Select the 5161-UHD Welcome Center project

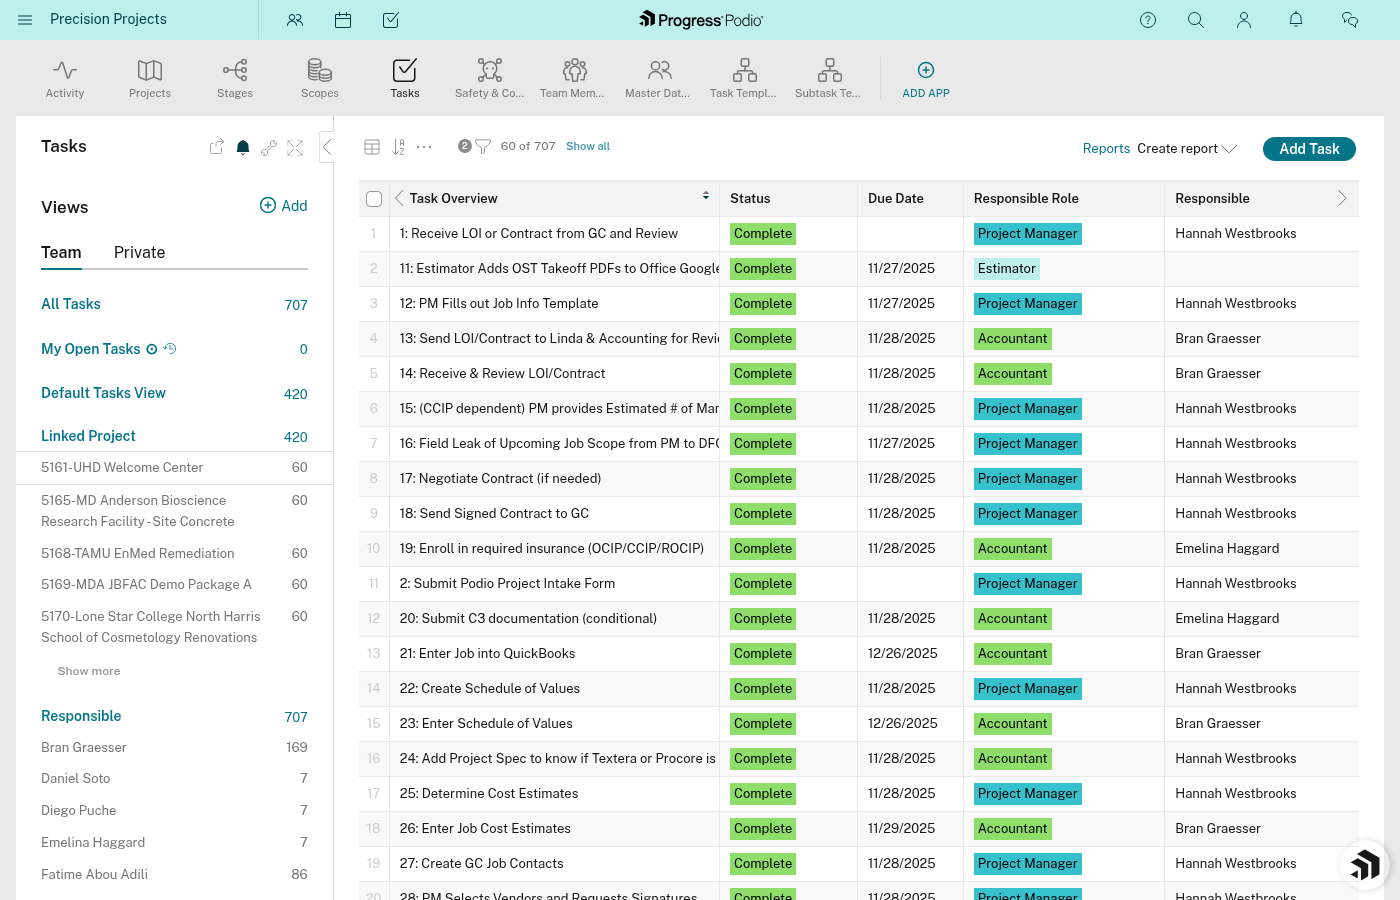[122, 467]
